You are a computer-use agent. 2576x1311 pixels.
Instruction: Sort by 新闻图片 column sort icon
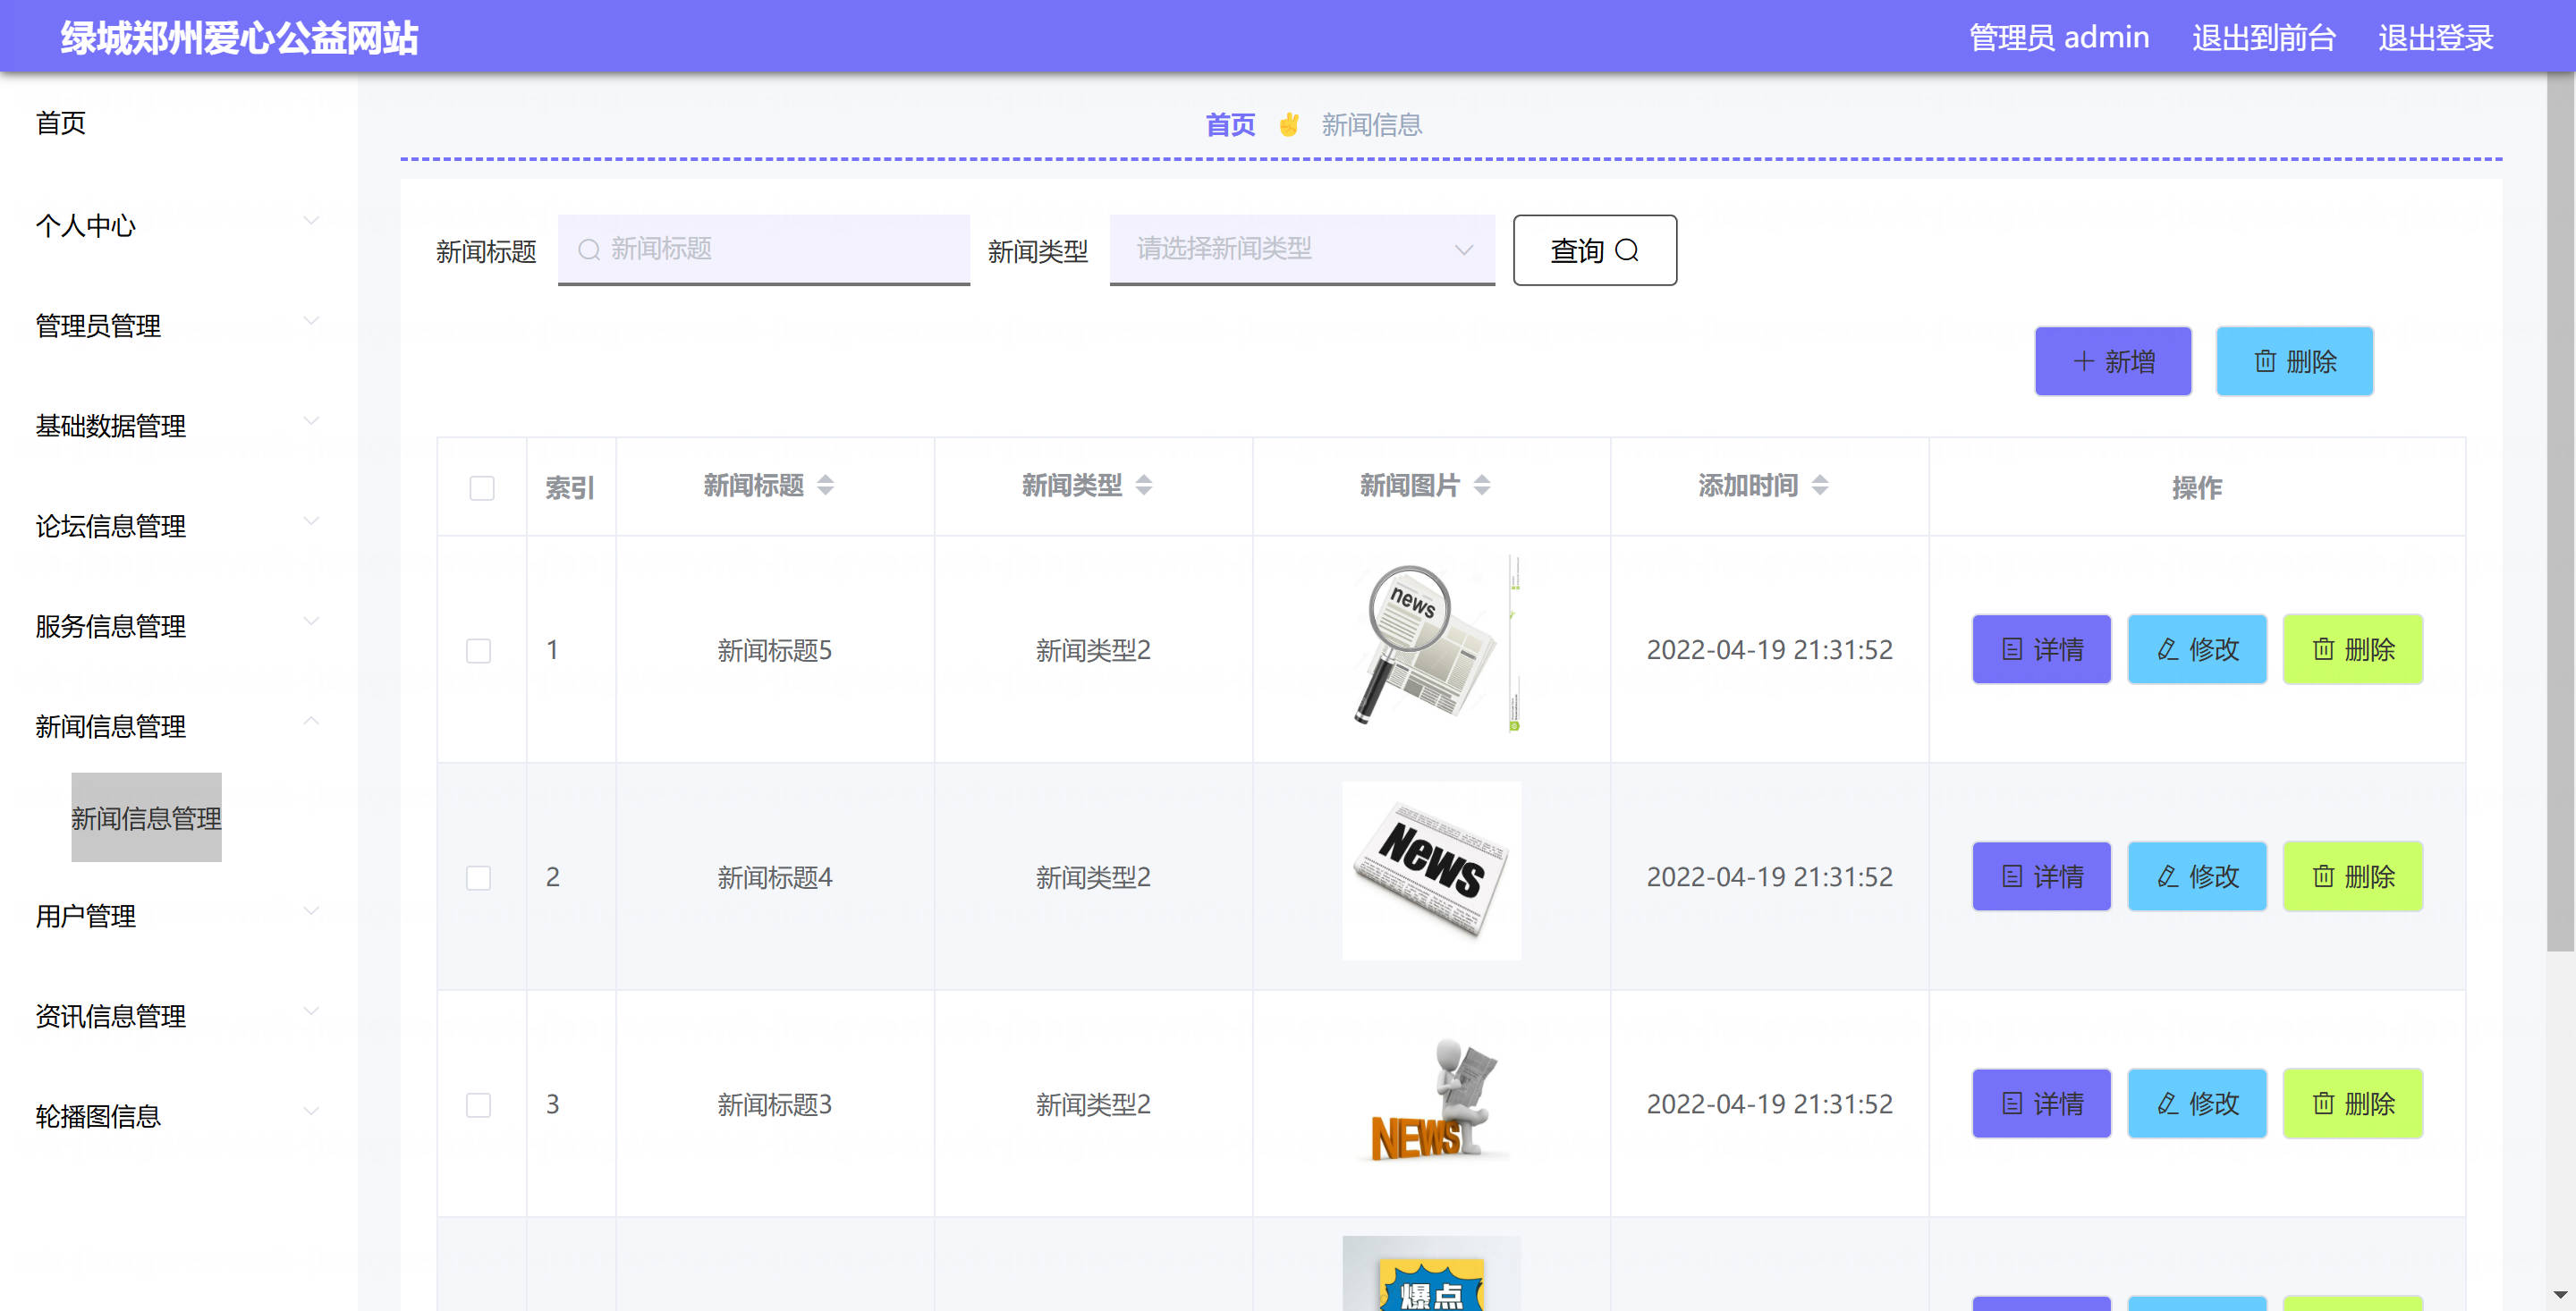click(1482, 485)
